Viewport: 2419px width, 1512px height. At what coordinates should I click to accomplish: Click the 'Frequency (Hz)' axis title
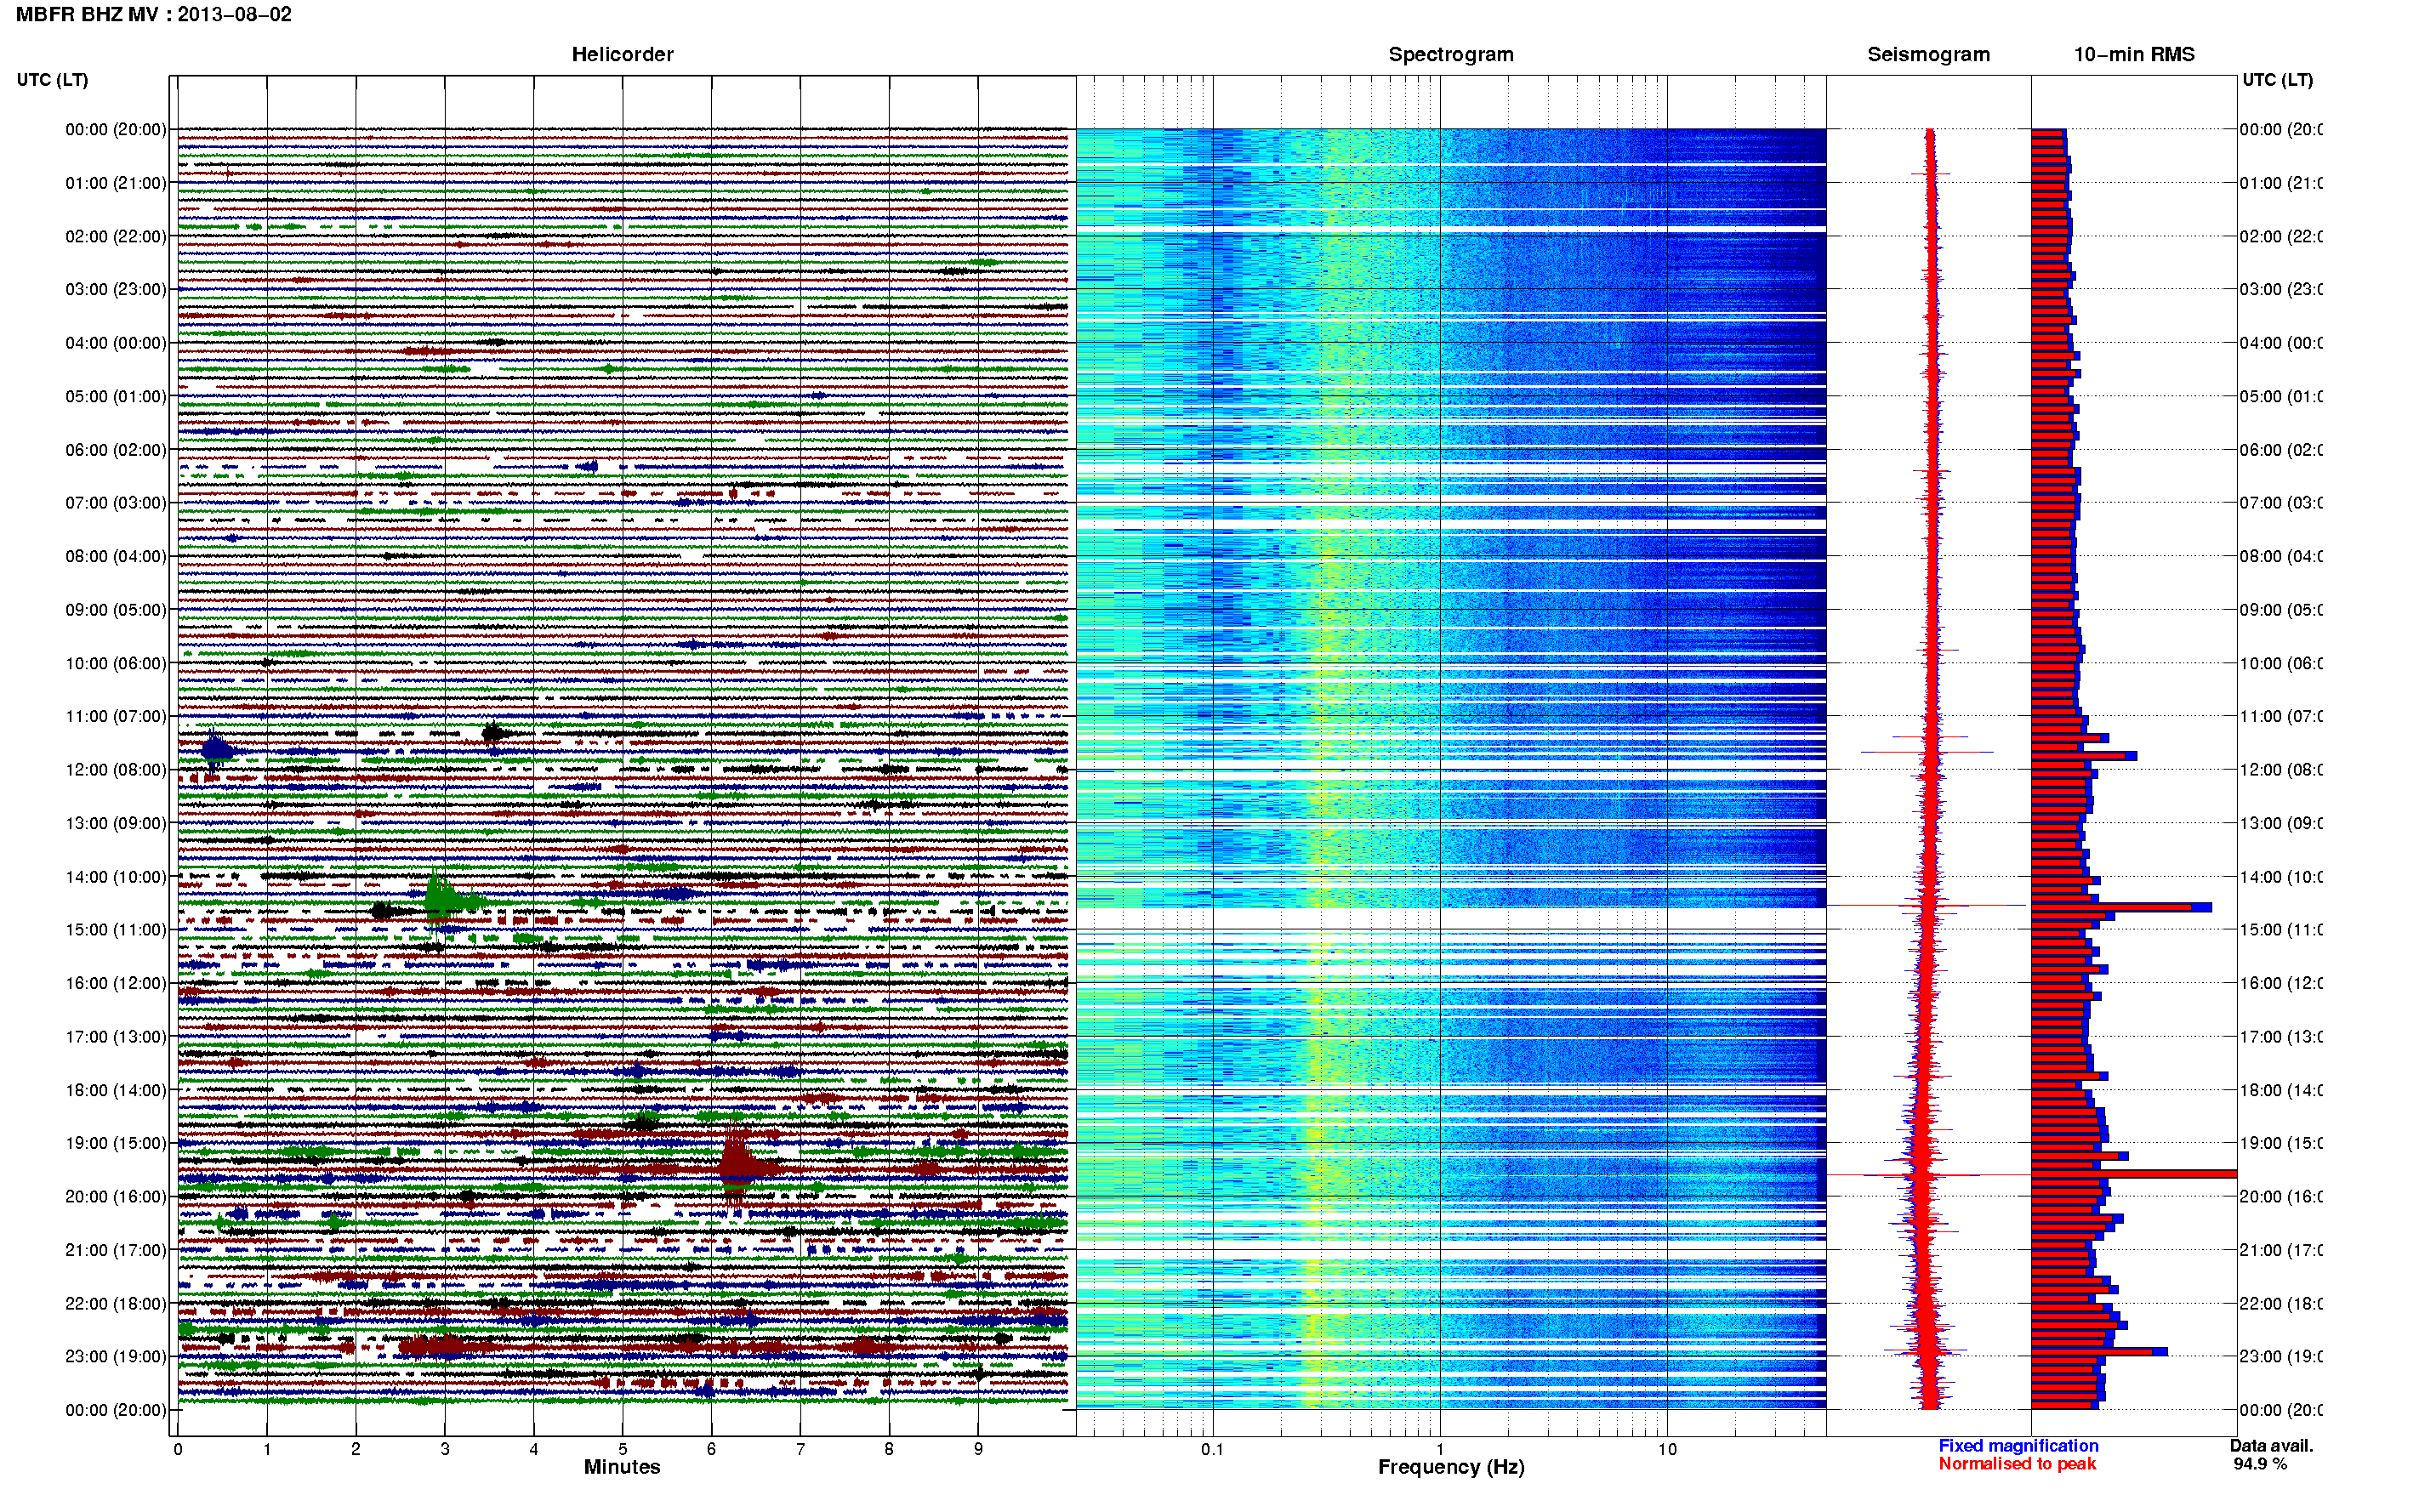coord(1451,1467)
